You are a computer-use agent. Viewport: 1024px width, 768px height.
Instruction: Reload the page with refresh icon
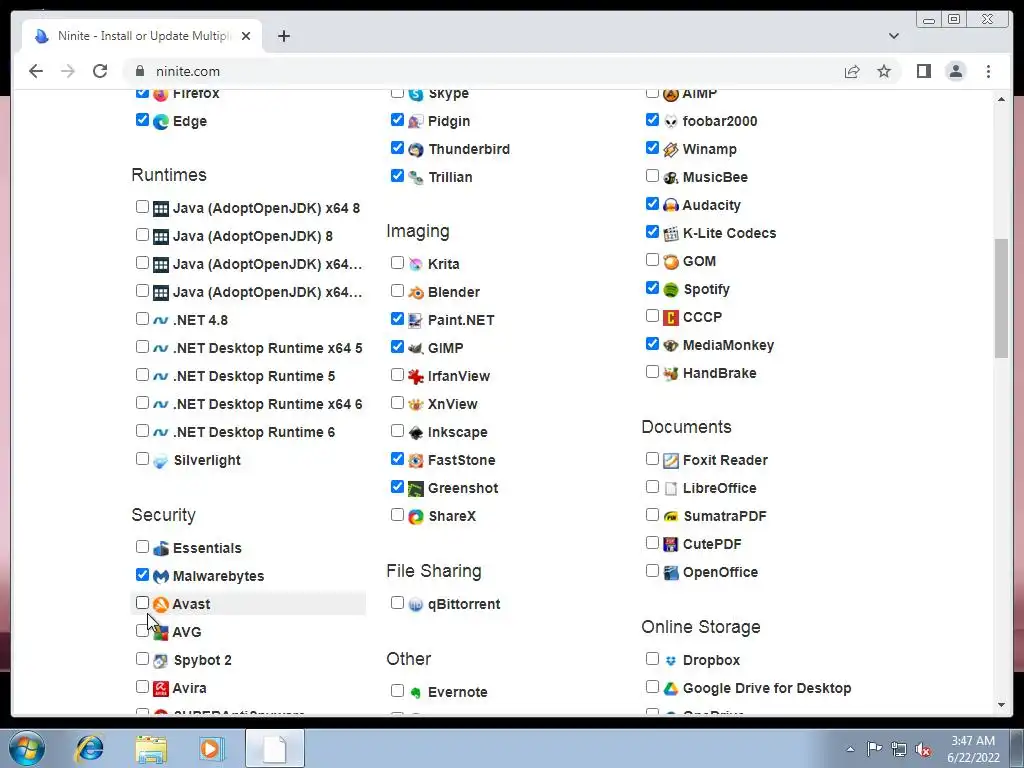point(100,71)
